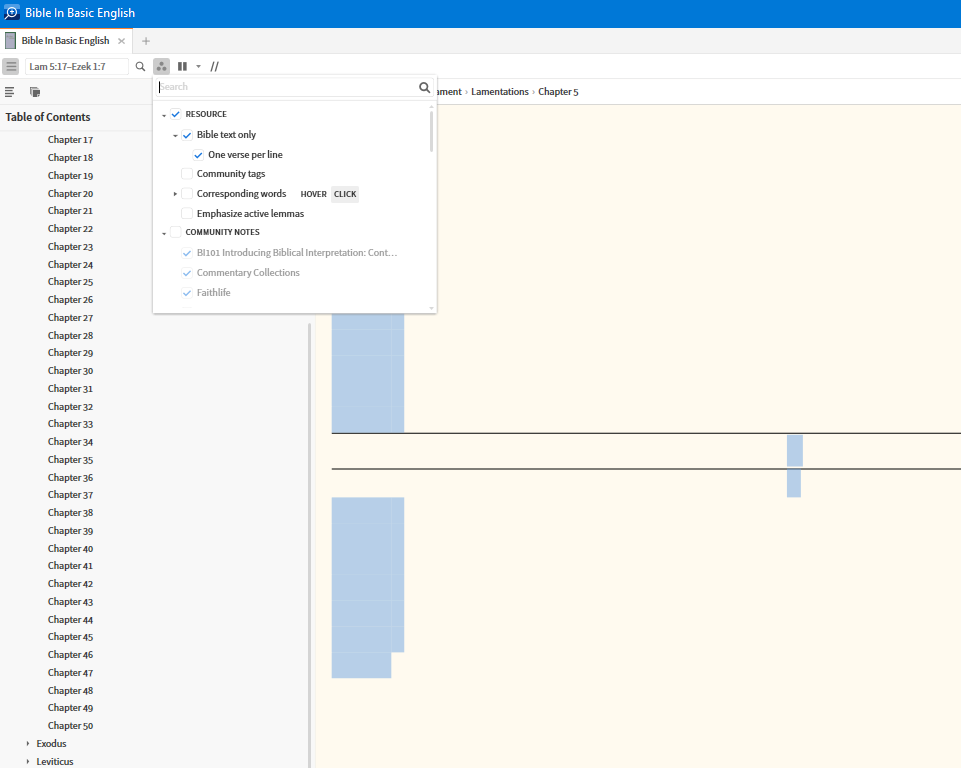Open Chapter 20 in contents

tap(70, 194)
